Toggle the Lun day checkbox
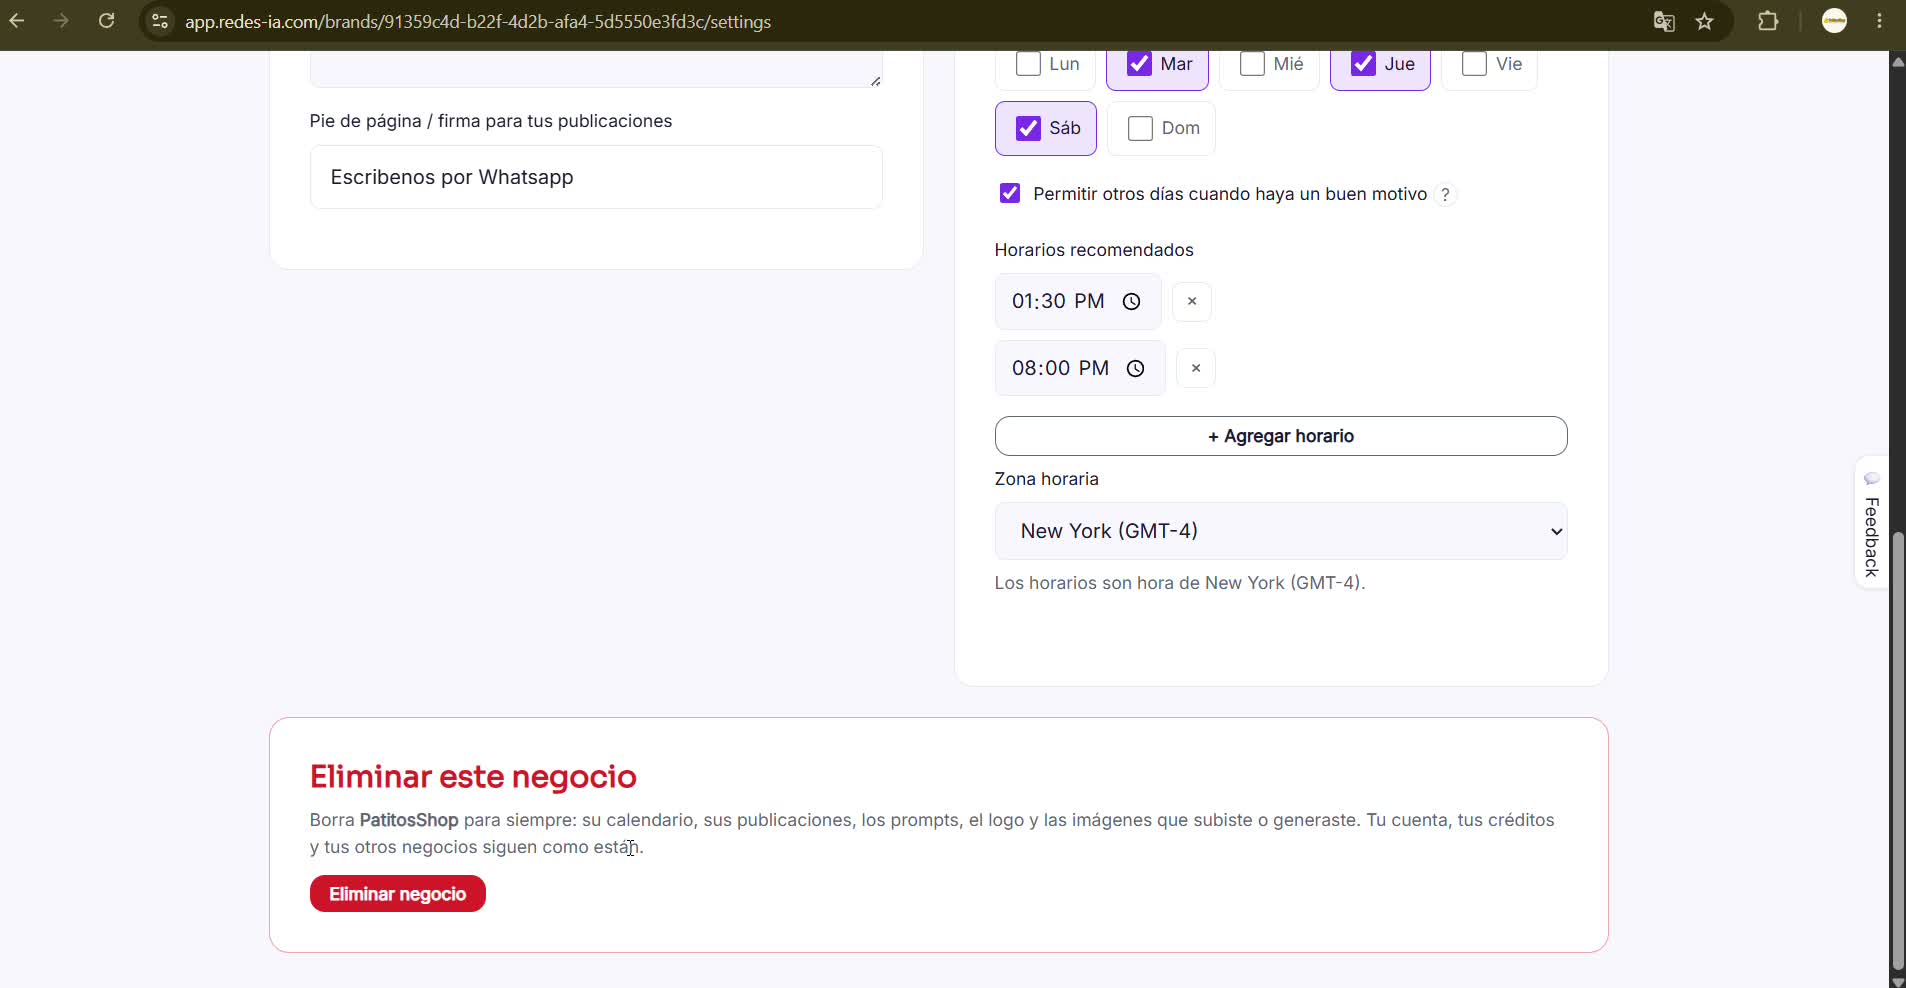1906x988 pixels. tap(1028, 64)
